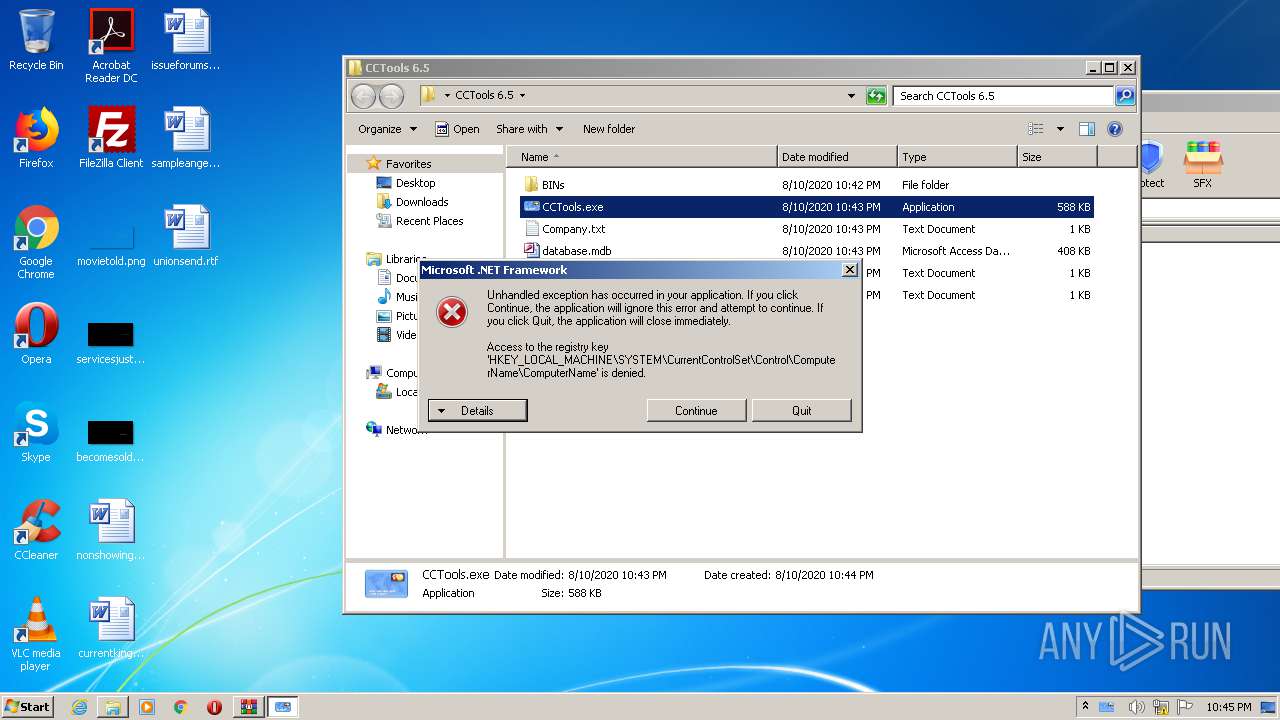Screen dimensions: 1280x720
Task: Open the FileZilla Client shortcut
Action: (x=111, y=138)
